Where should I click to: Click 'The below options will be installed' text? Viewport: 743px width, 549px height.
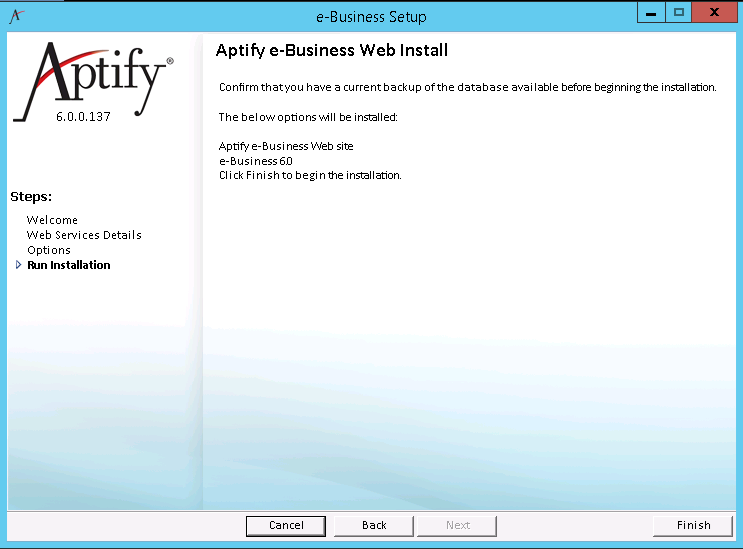click(308, 117)
